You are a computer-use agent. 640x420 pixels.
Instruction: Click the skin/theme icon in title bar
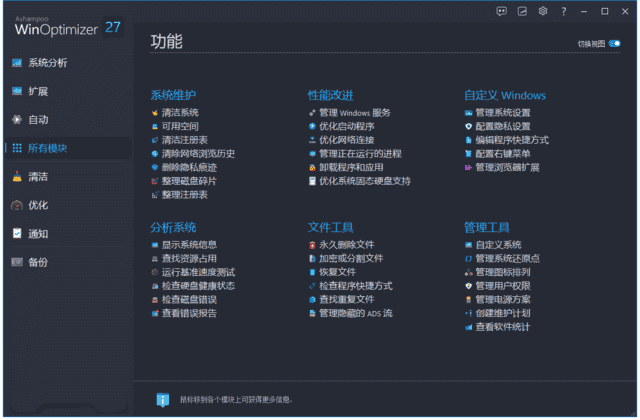coord(522,11)
